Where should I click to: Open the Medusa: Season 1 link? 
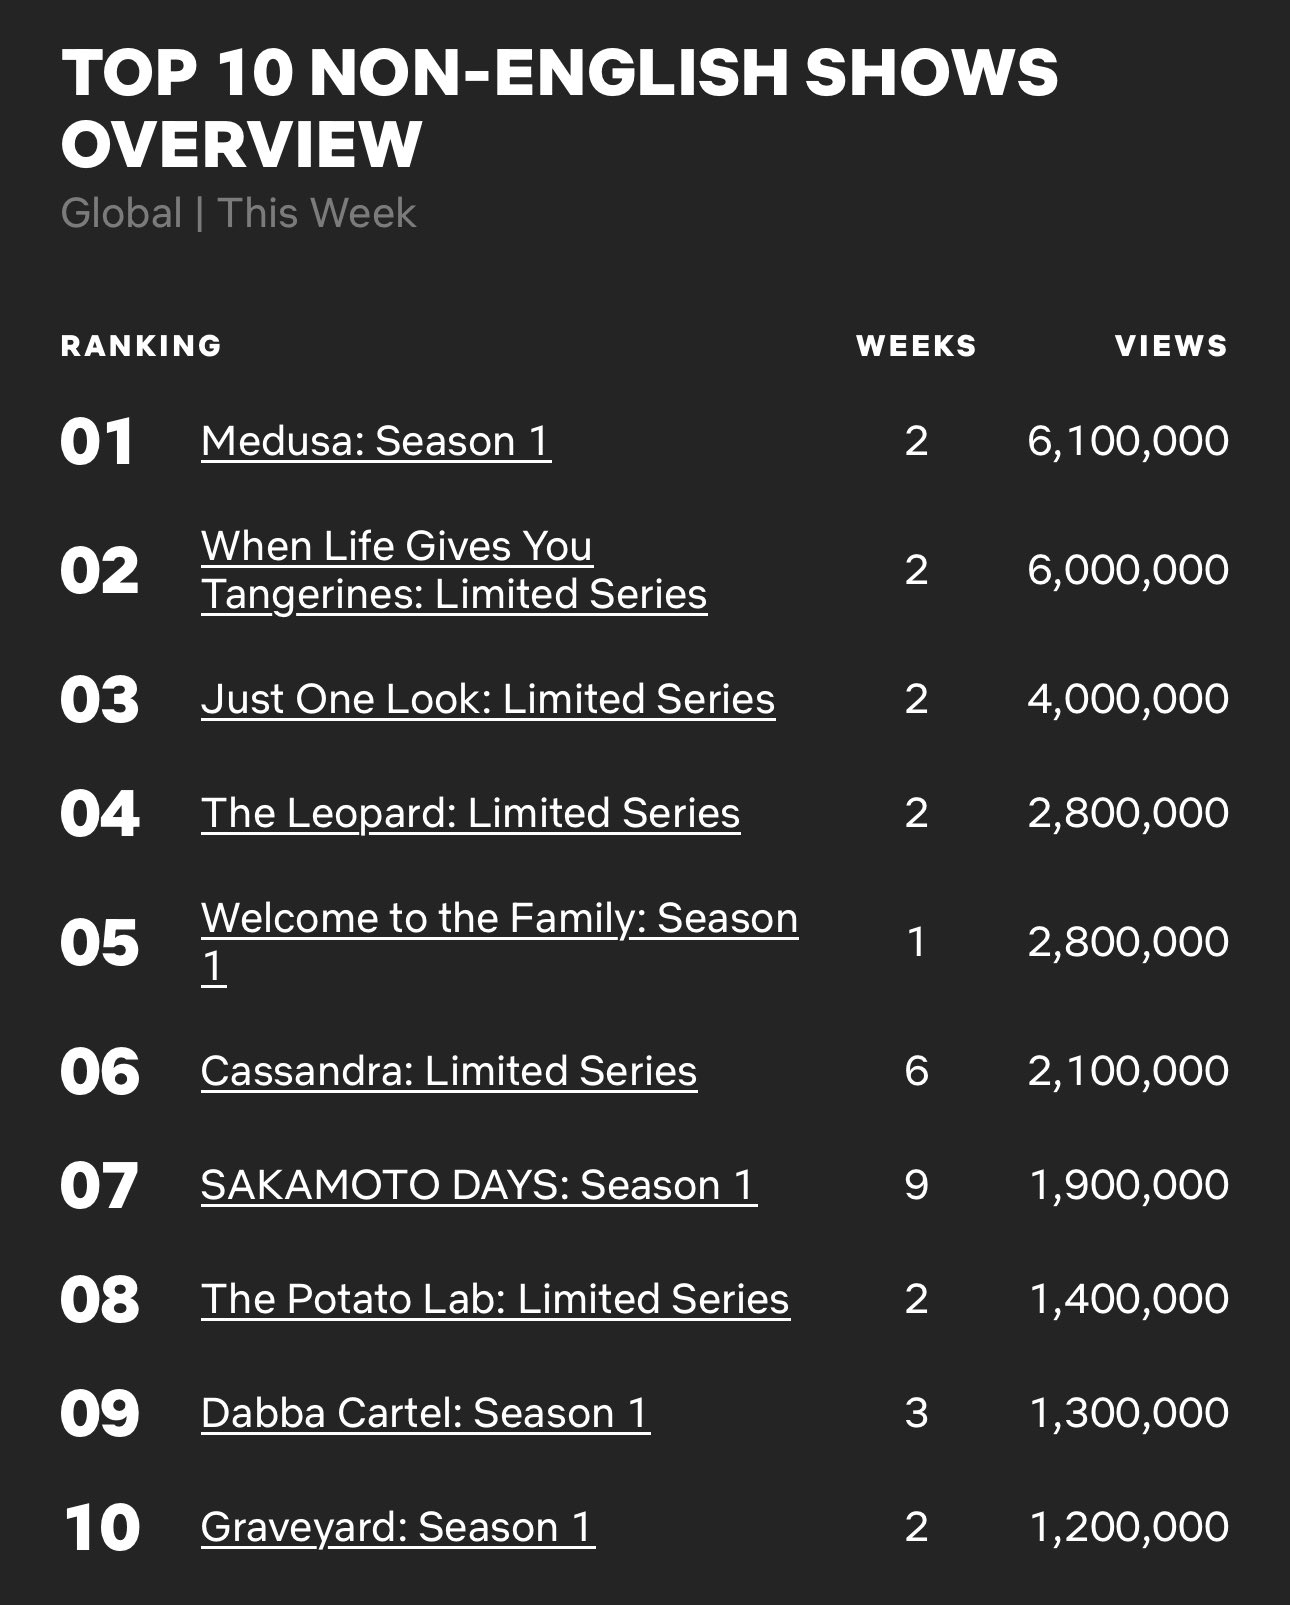pos(376,441)
